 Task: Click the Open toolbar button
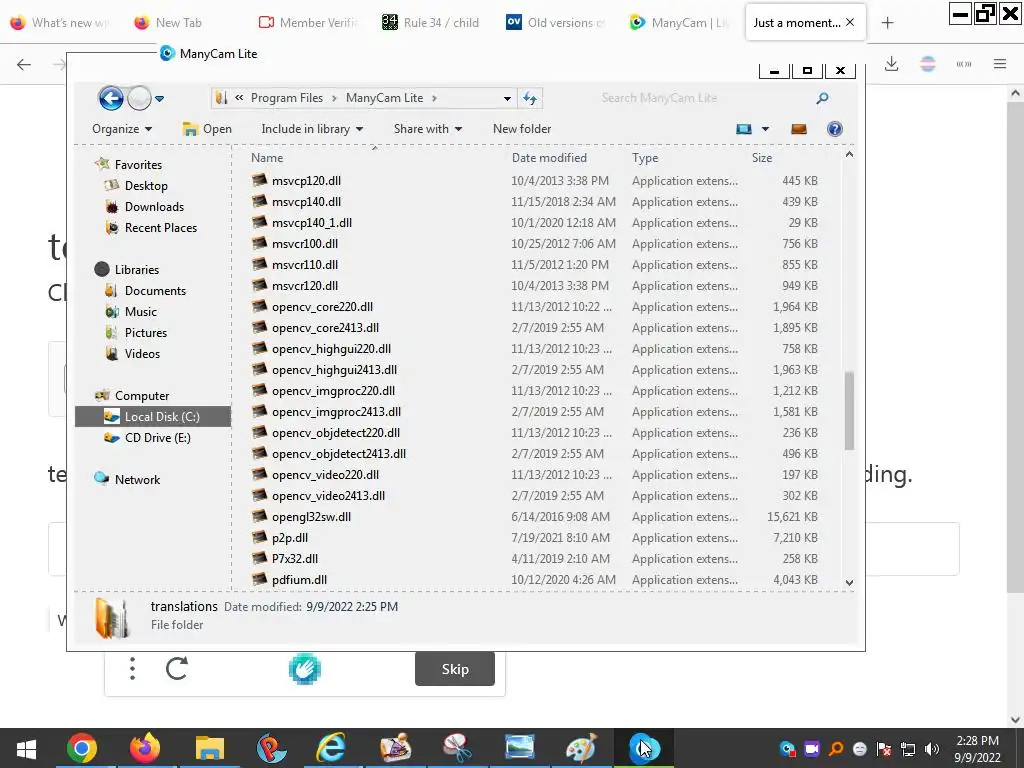(x=207, y=129)
